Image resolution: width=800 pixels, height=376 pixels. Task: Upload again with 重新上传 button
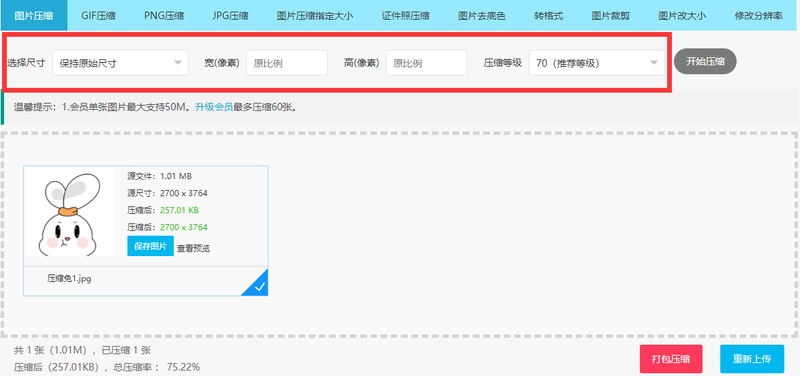pos(752,359)
